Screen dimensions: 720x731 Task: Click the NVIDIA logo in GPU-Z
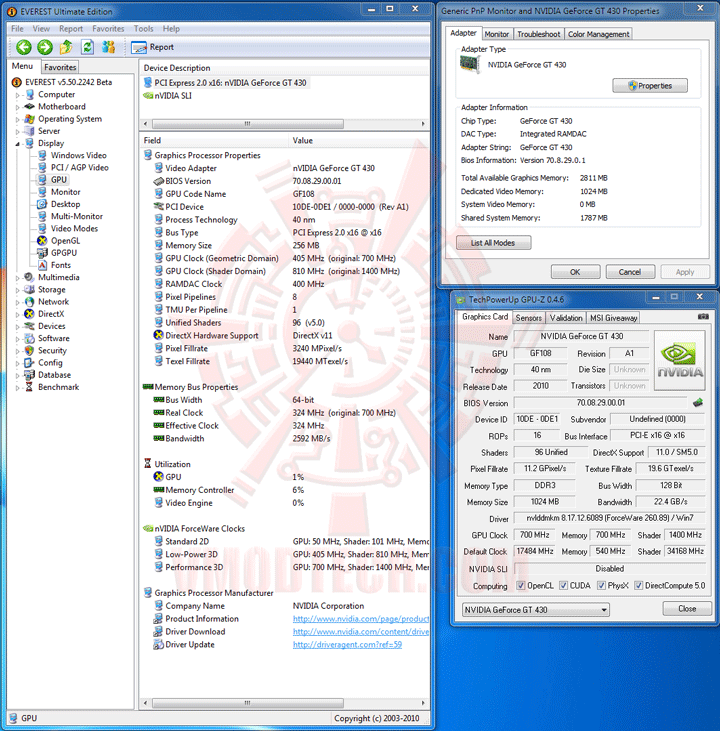click(680, 360)
